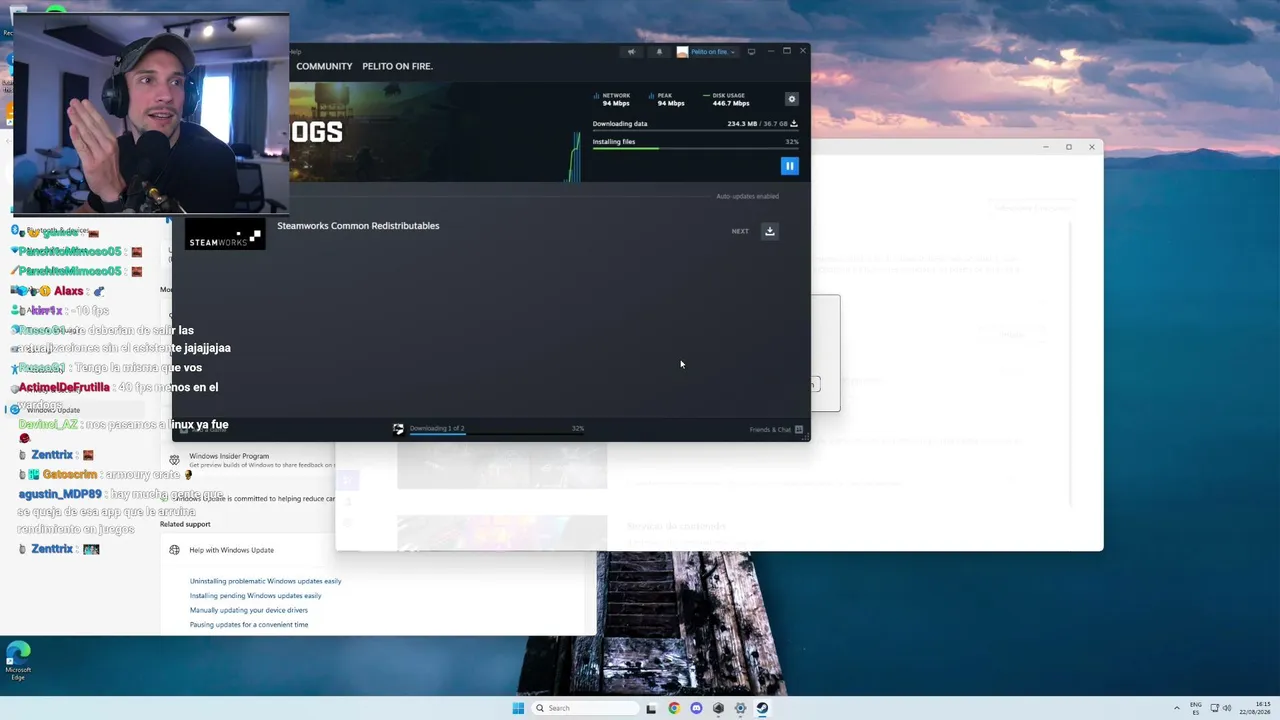
Task: Open the black square app in taskbar
Action: click(x=651, y=708)
